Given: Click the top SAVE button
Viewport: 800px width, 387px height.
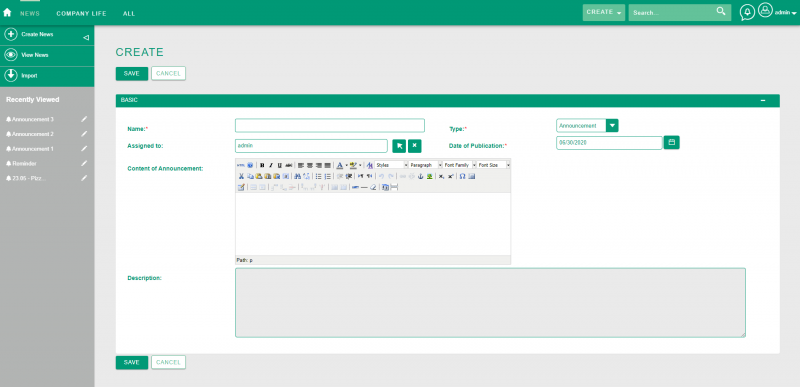Looking at the screenshot, I should point(132,73).
